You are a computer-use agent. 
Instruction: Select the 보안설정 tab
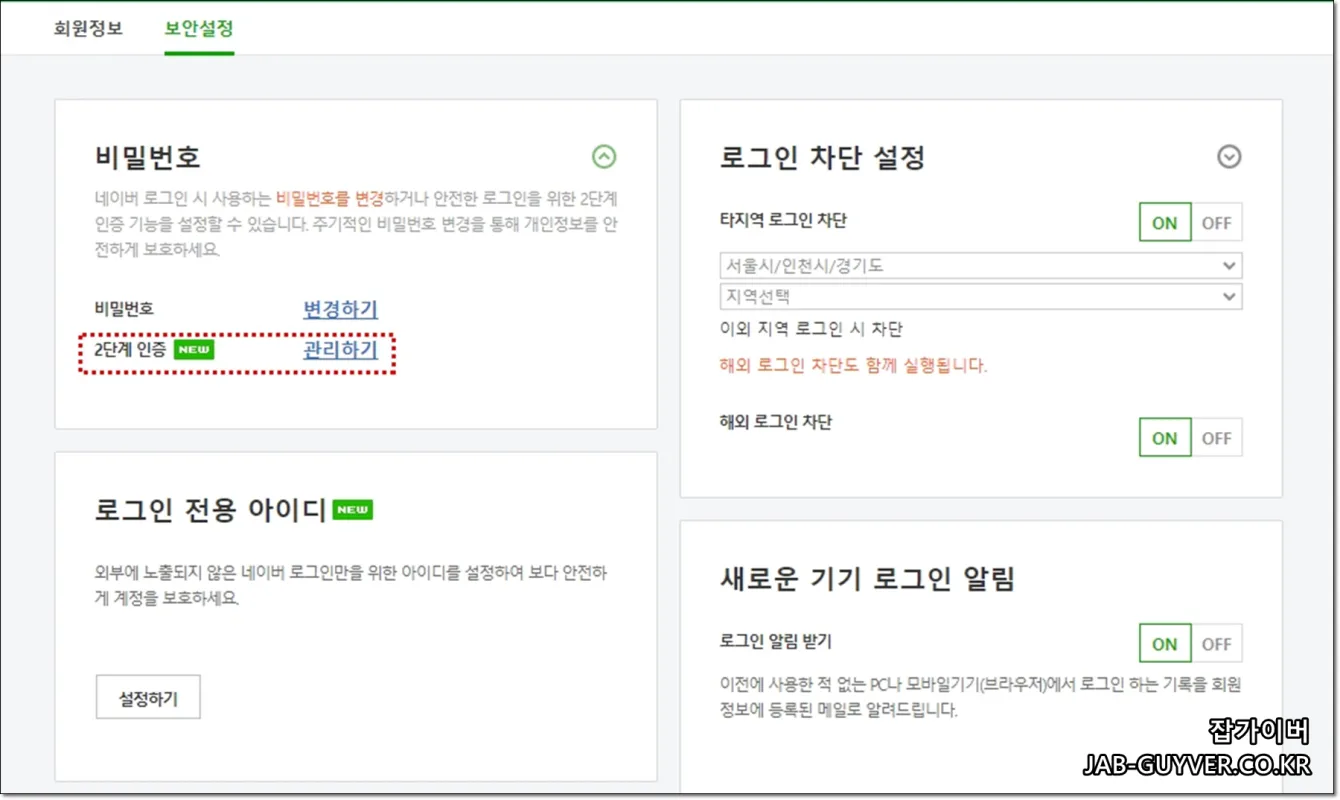(x=199, y=29)
